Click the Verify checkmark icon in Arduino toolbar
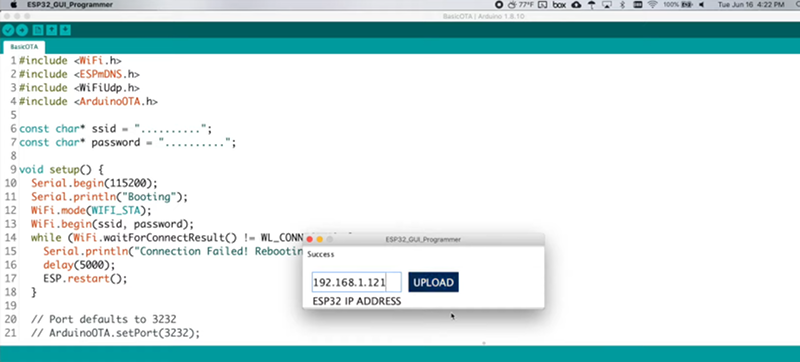Screen dimensions: 800x362 (8, 30)
